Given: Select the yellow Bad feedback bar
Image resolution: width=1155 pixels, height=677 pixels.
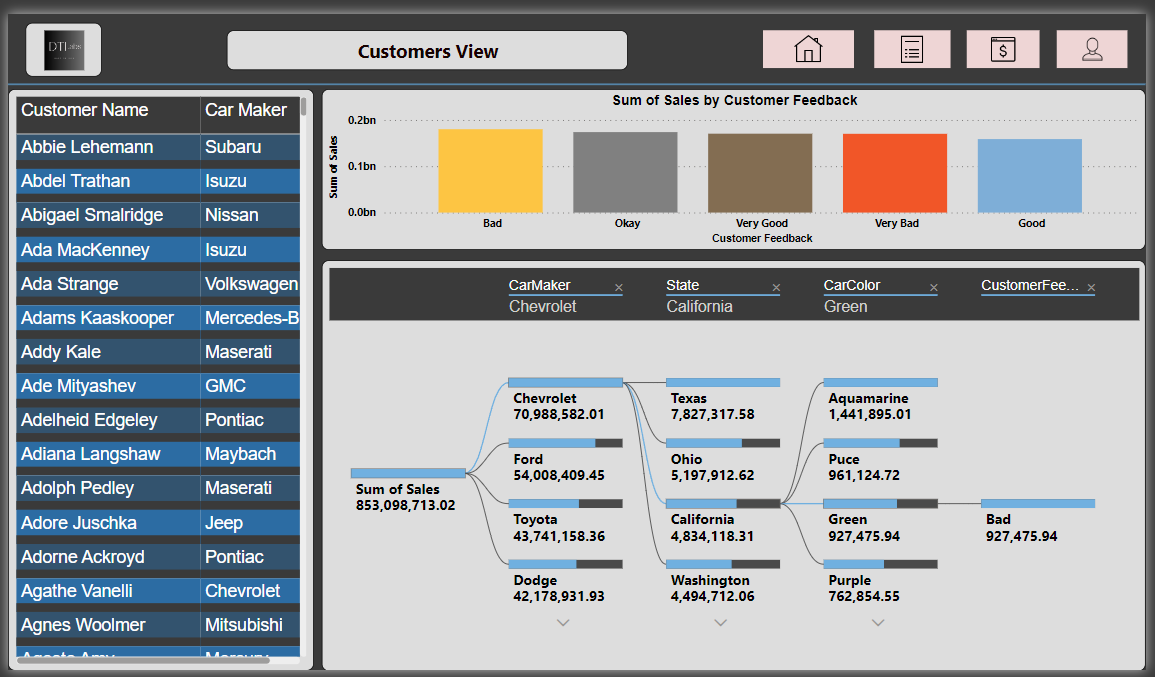Looking at the screenshot, I should [492, 170].
